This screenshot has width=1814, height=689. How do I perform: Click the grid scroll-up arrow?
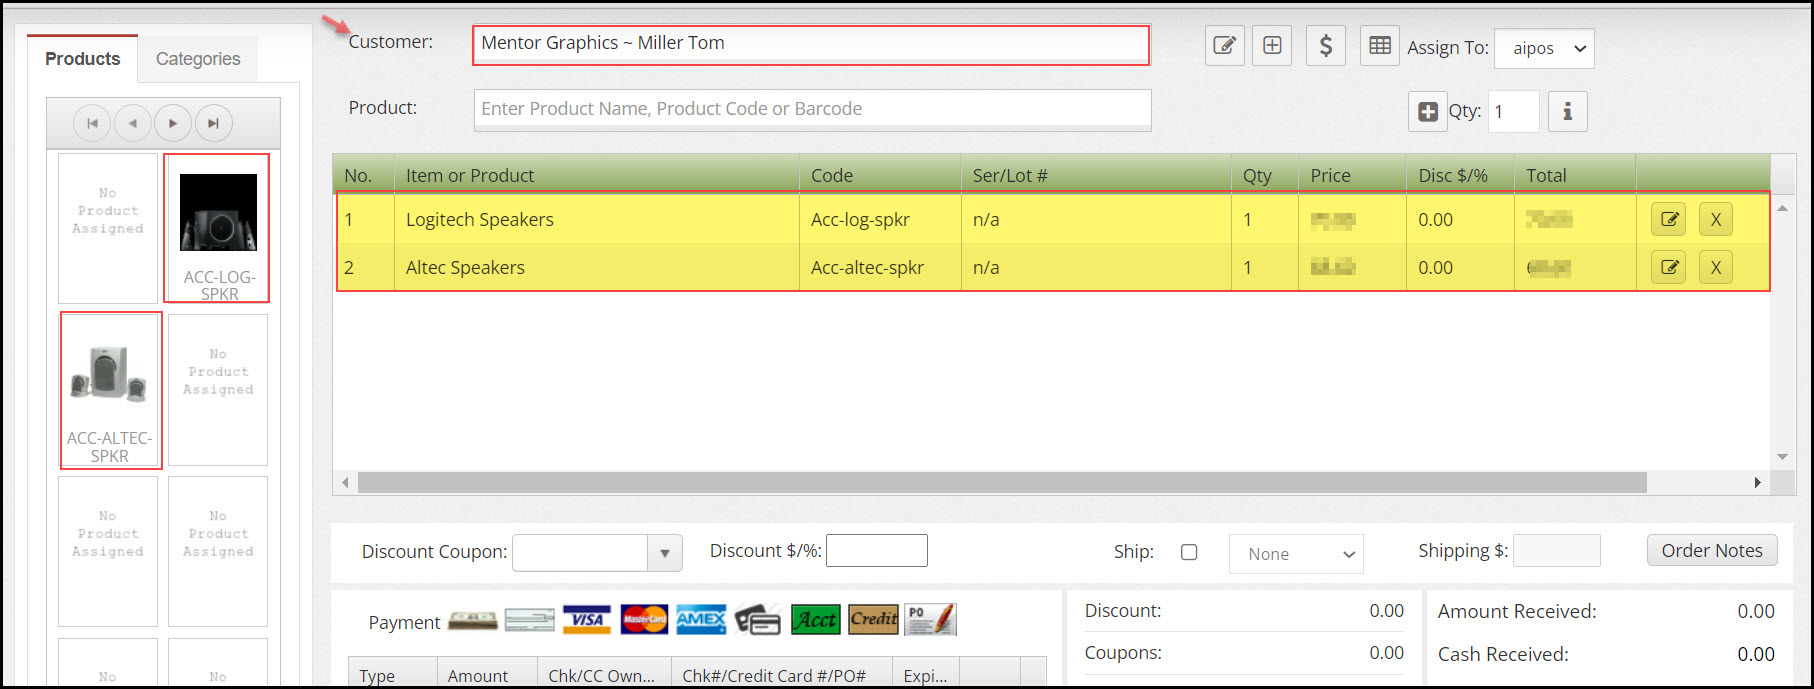tap(1782, 208)
